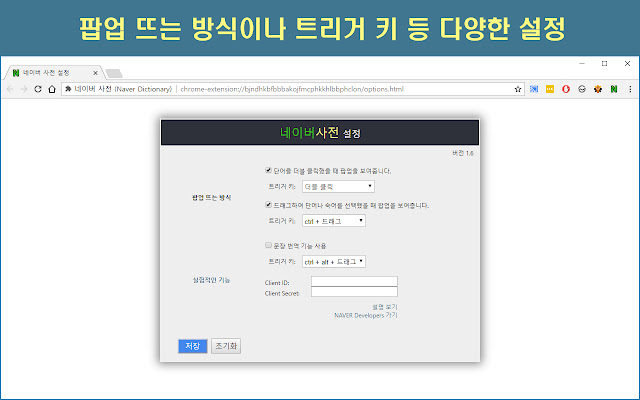Click the red Opera-style extension icon
This screenshot has width=640, height=400.
[x=566, y=89]
